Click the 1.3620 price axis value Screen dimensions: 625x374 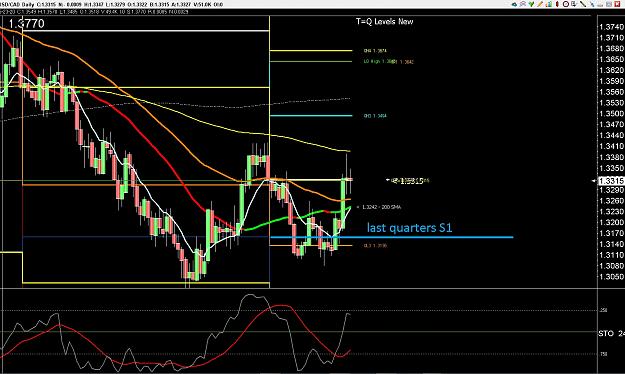coord(611,71)
